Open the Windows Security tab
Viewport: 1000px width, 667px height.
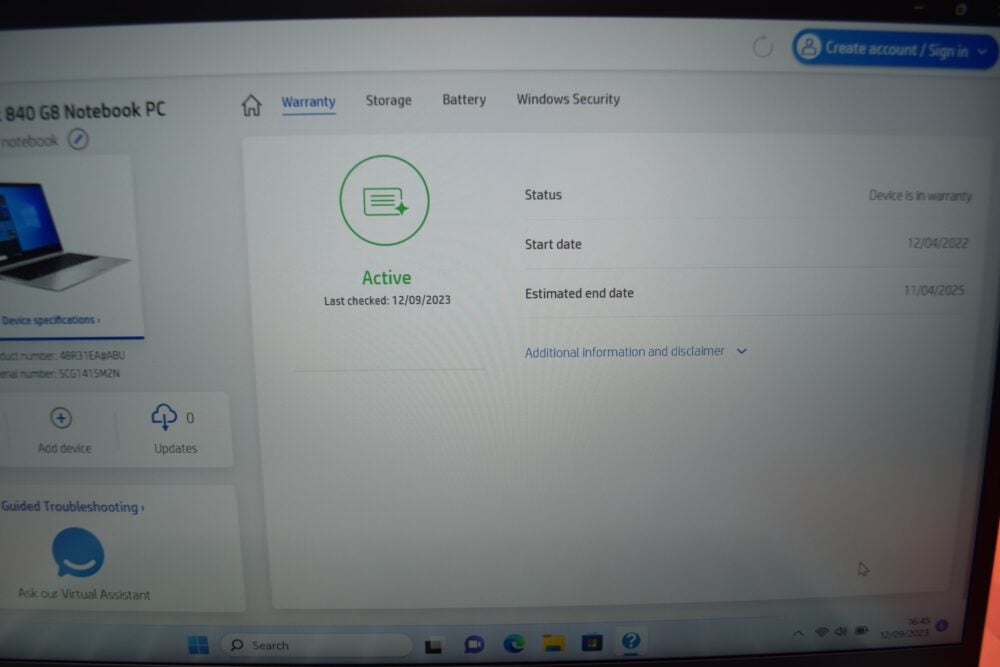coord(568,99)
